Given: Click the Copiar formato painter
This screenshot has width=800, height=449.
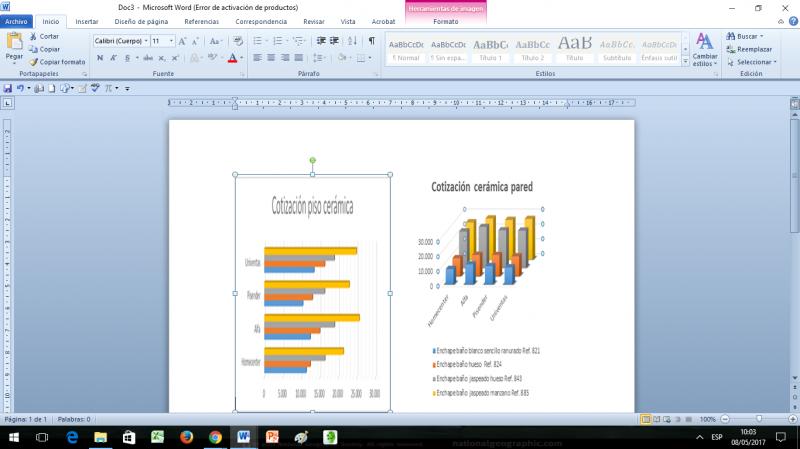Looking at the screenshot, I should coord(57,62).
